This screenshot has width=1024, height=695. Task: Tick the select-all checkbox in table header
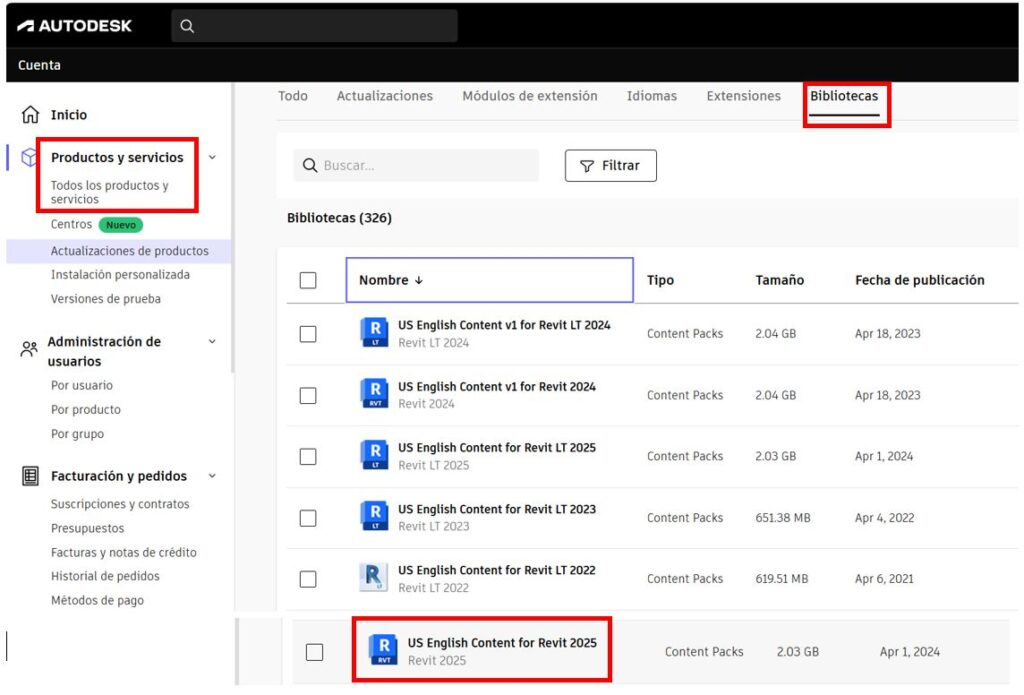tap(308, 280)
